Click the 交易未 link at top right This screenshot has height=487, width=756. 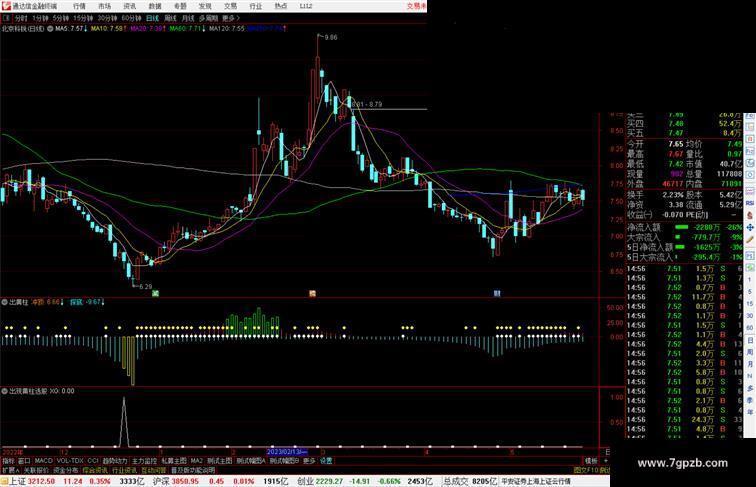417,6
